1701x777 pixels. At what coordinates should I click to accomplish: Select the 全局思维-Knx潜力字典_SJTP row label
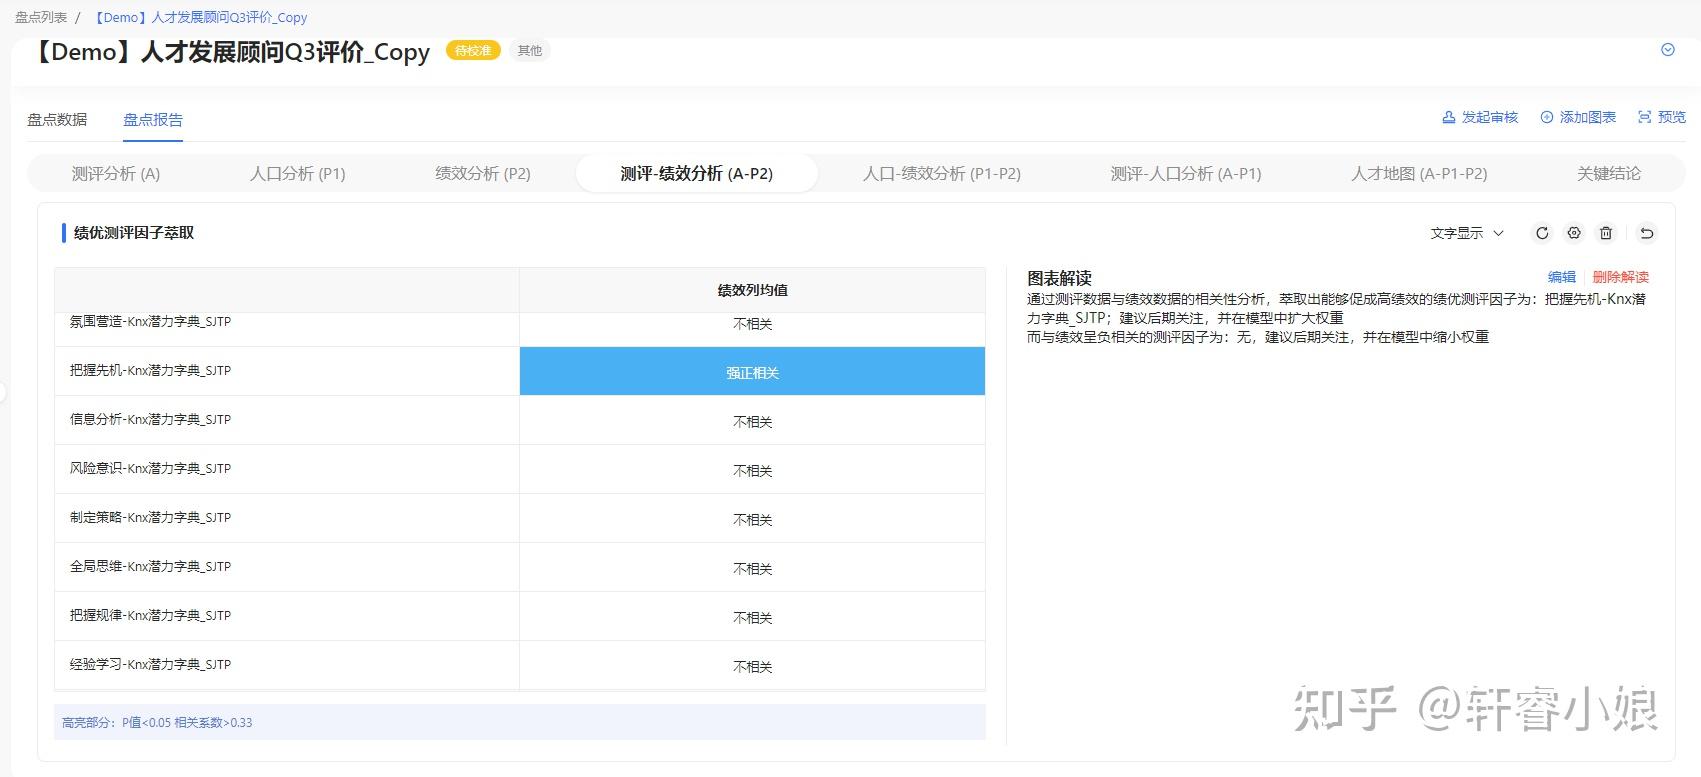click(150, 566)
